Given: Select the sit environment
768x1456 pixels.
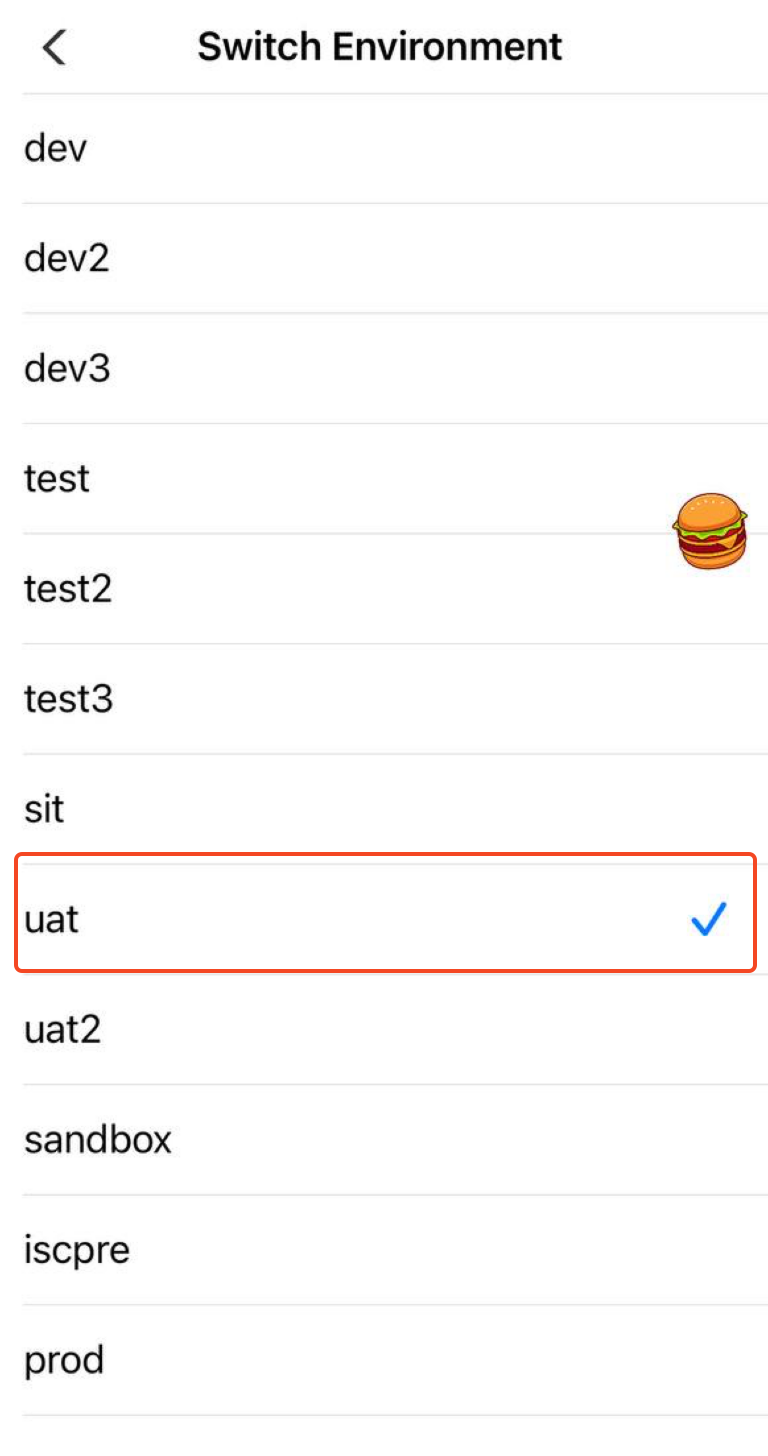Looking at the screenshot, I should click(44, 809).
